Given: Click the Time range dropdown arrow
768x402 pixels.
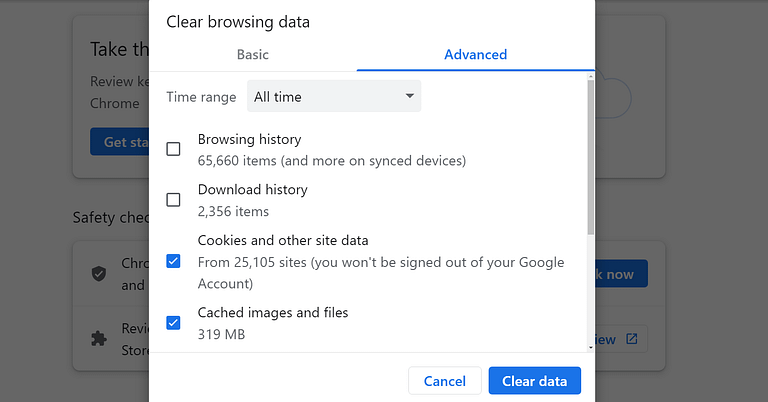Looking at the screenshot, I should click(410, 97).
